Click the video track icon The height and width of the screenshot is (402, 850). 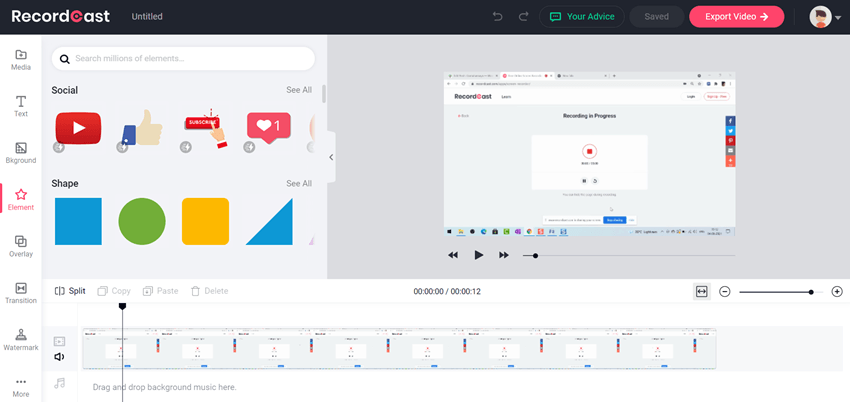click(60, 341)
